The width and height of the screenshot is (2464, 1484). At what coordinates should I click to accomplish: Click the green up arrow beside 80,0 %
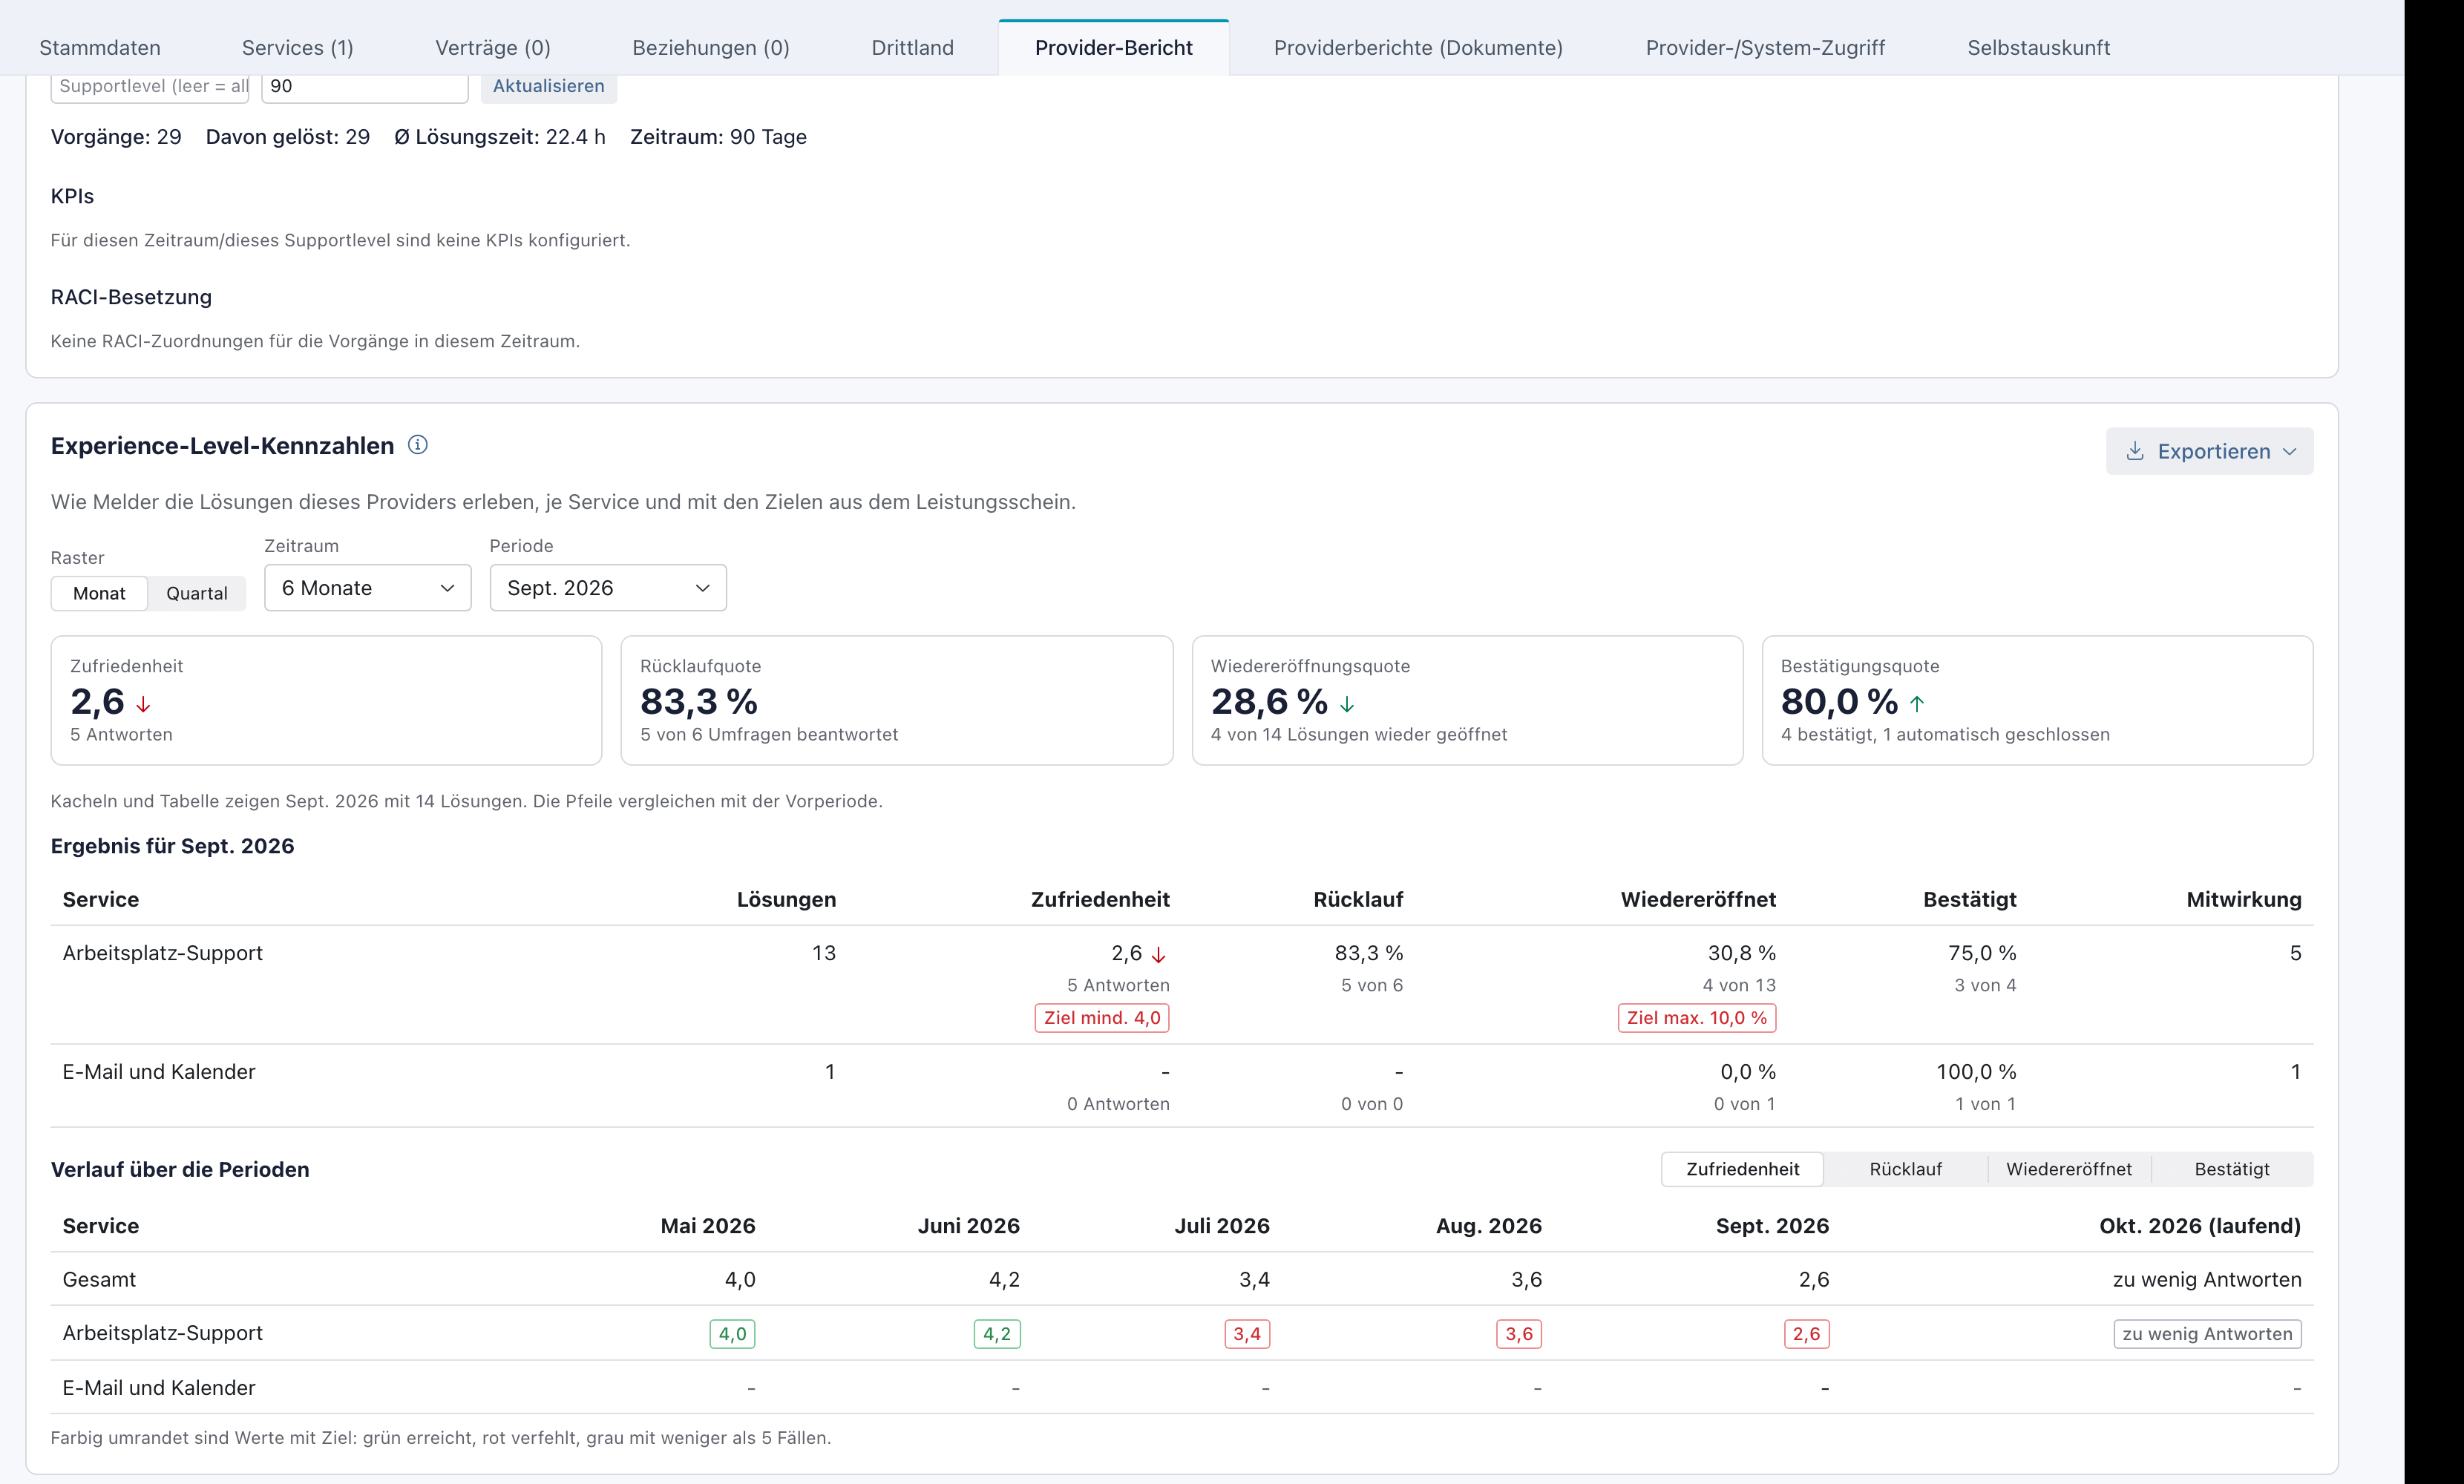pos(1917,704)
